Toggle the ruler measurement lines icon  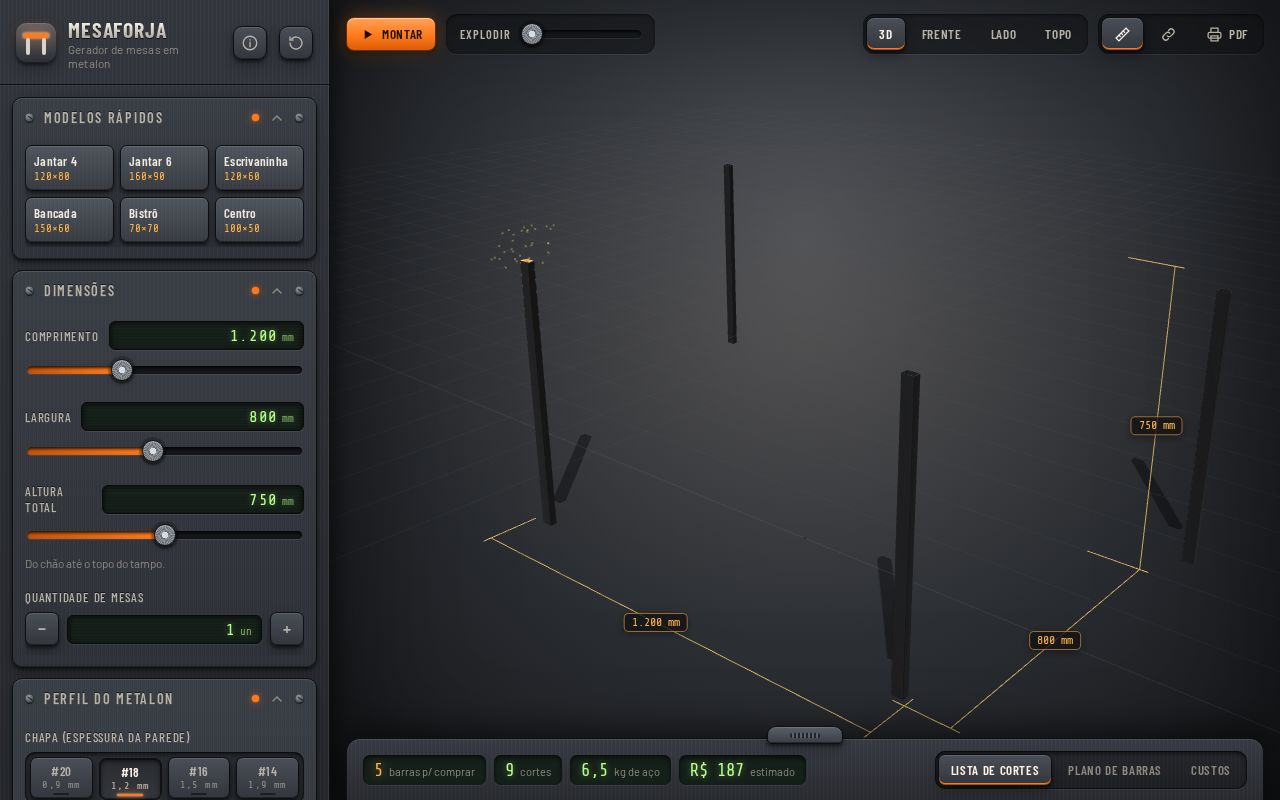tap(1122, 34)
